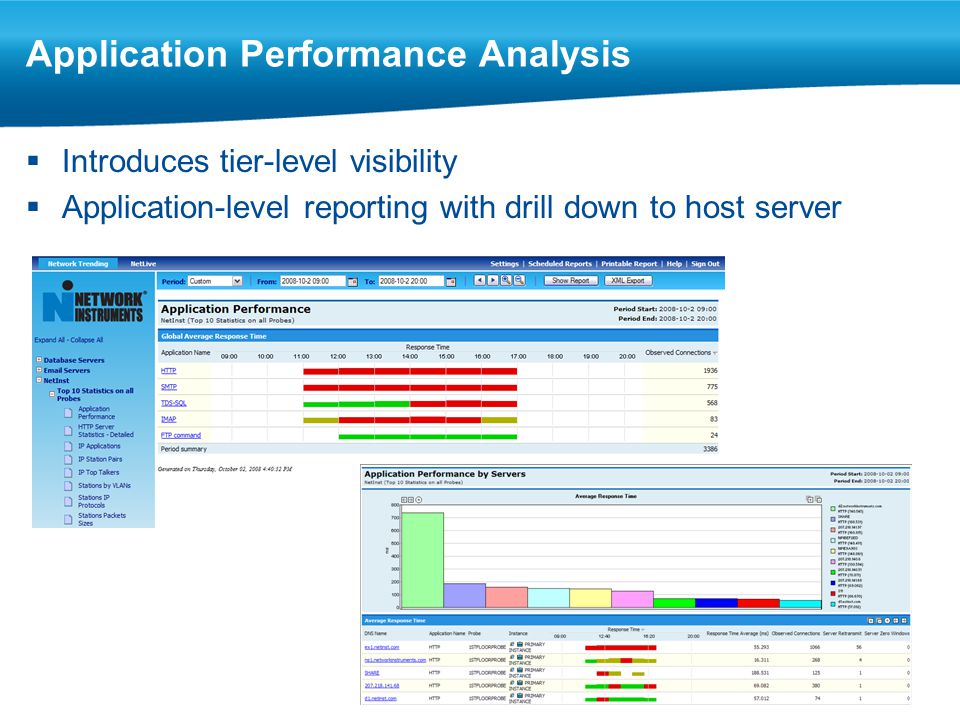
Task: Click first table tool icon in Average Response Time bar
Action: click(x=871, y=621)
